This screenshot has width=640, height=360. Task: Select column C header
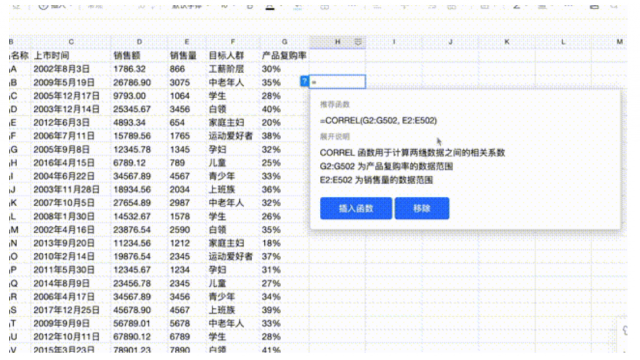(71, 42)
